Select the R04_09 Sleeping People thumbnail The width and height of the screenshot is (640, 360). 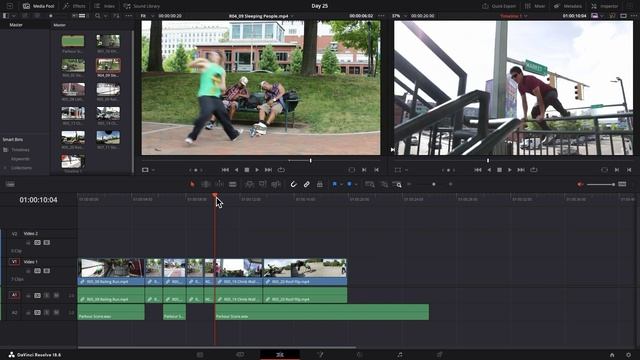tap(108, 65)
